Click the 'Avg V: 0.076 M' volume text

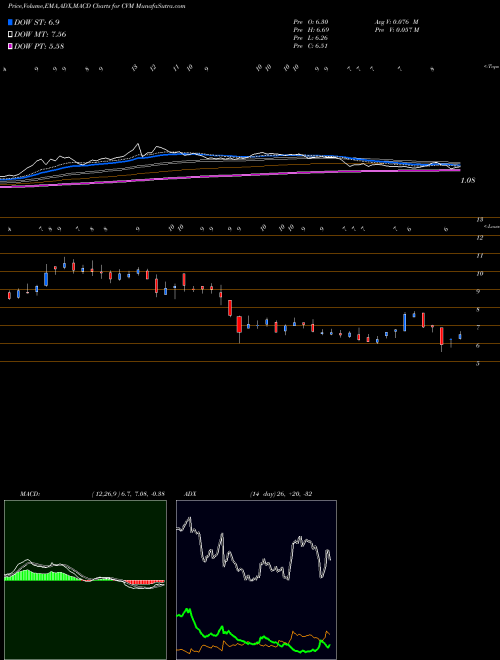click(396, 21)
